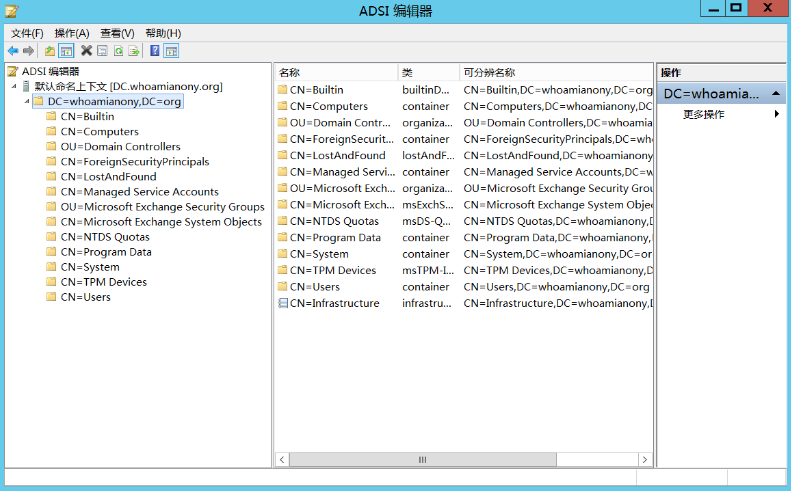Open the 操作(A) menu
791x491 pixels.
pyautogui.click(x=72, y=33)
